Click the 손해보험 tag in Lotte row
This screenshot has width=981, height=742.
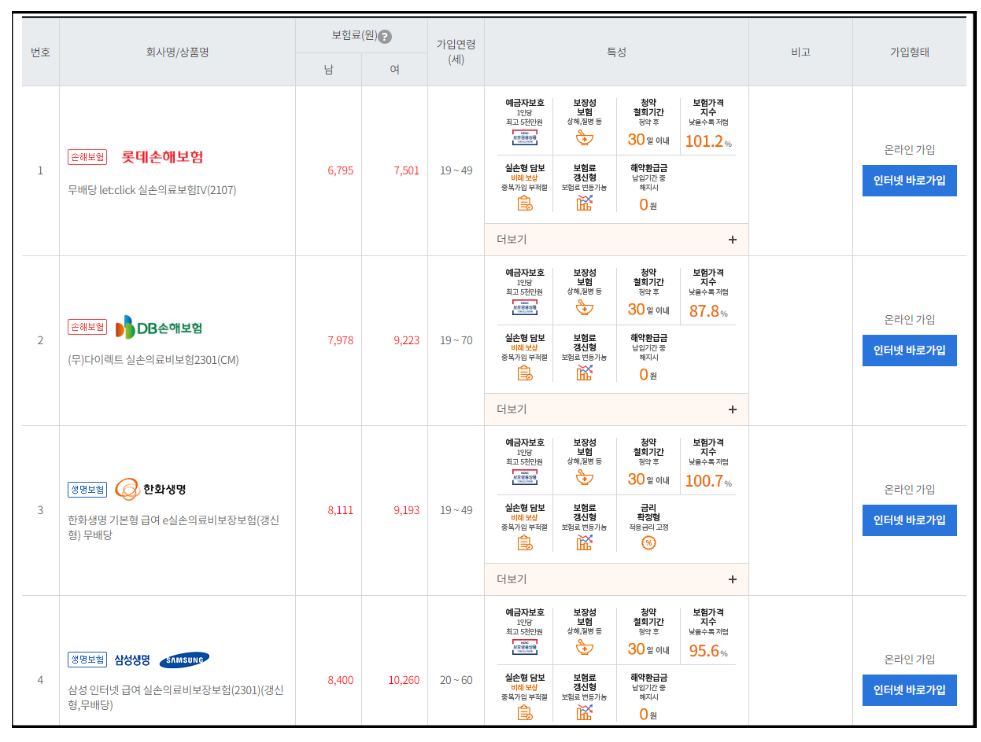[87, 157]
